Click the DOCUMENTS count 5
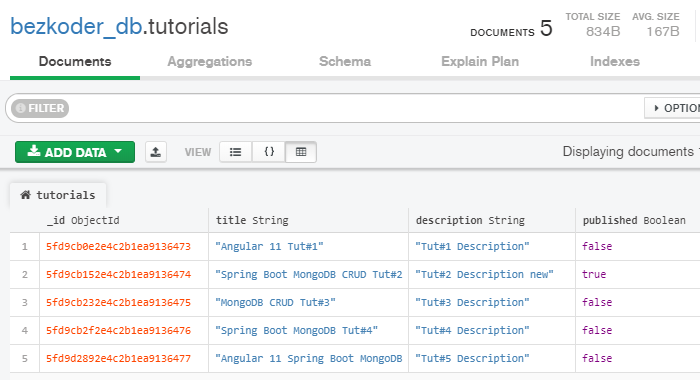 coord(546,29)
